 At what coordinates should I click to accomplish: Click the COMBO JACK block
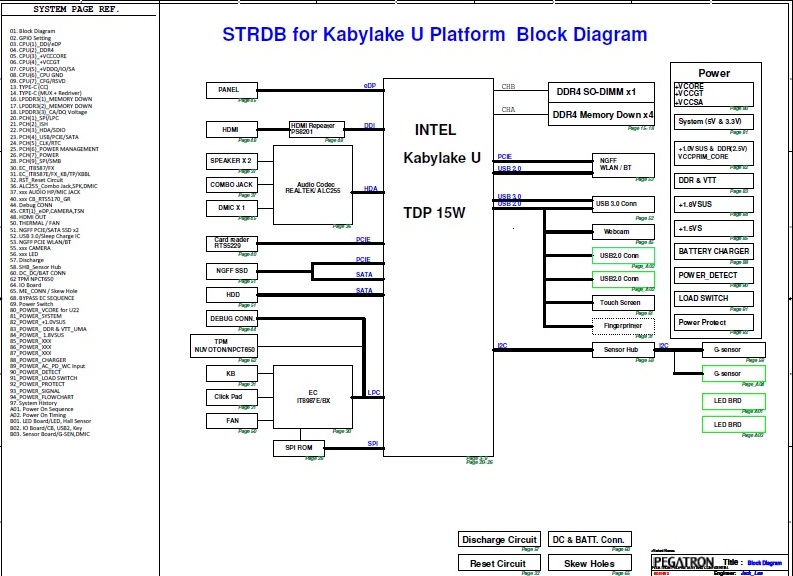point(232,185)
